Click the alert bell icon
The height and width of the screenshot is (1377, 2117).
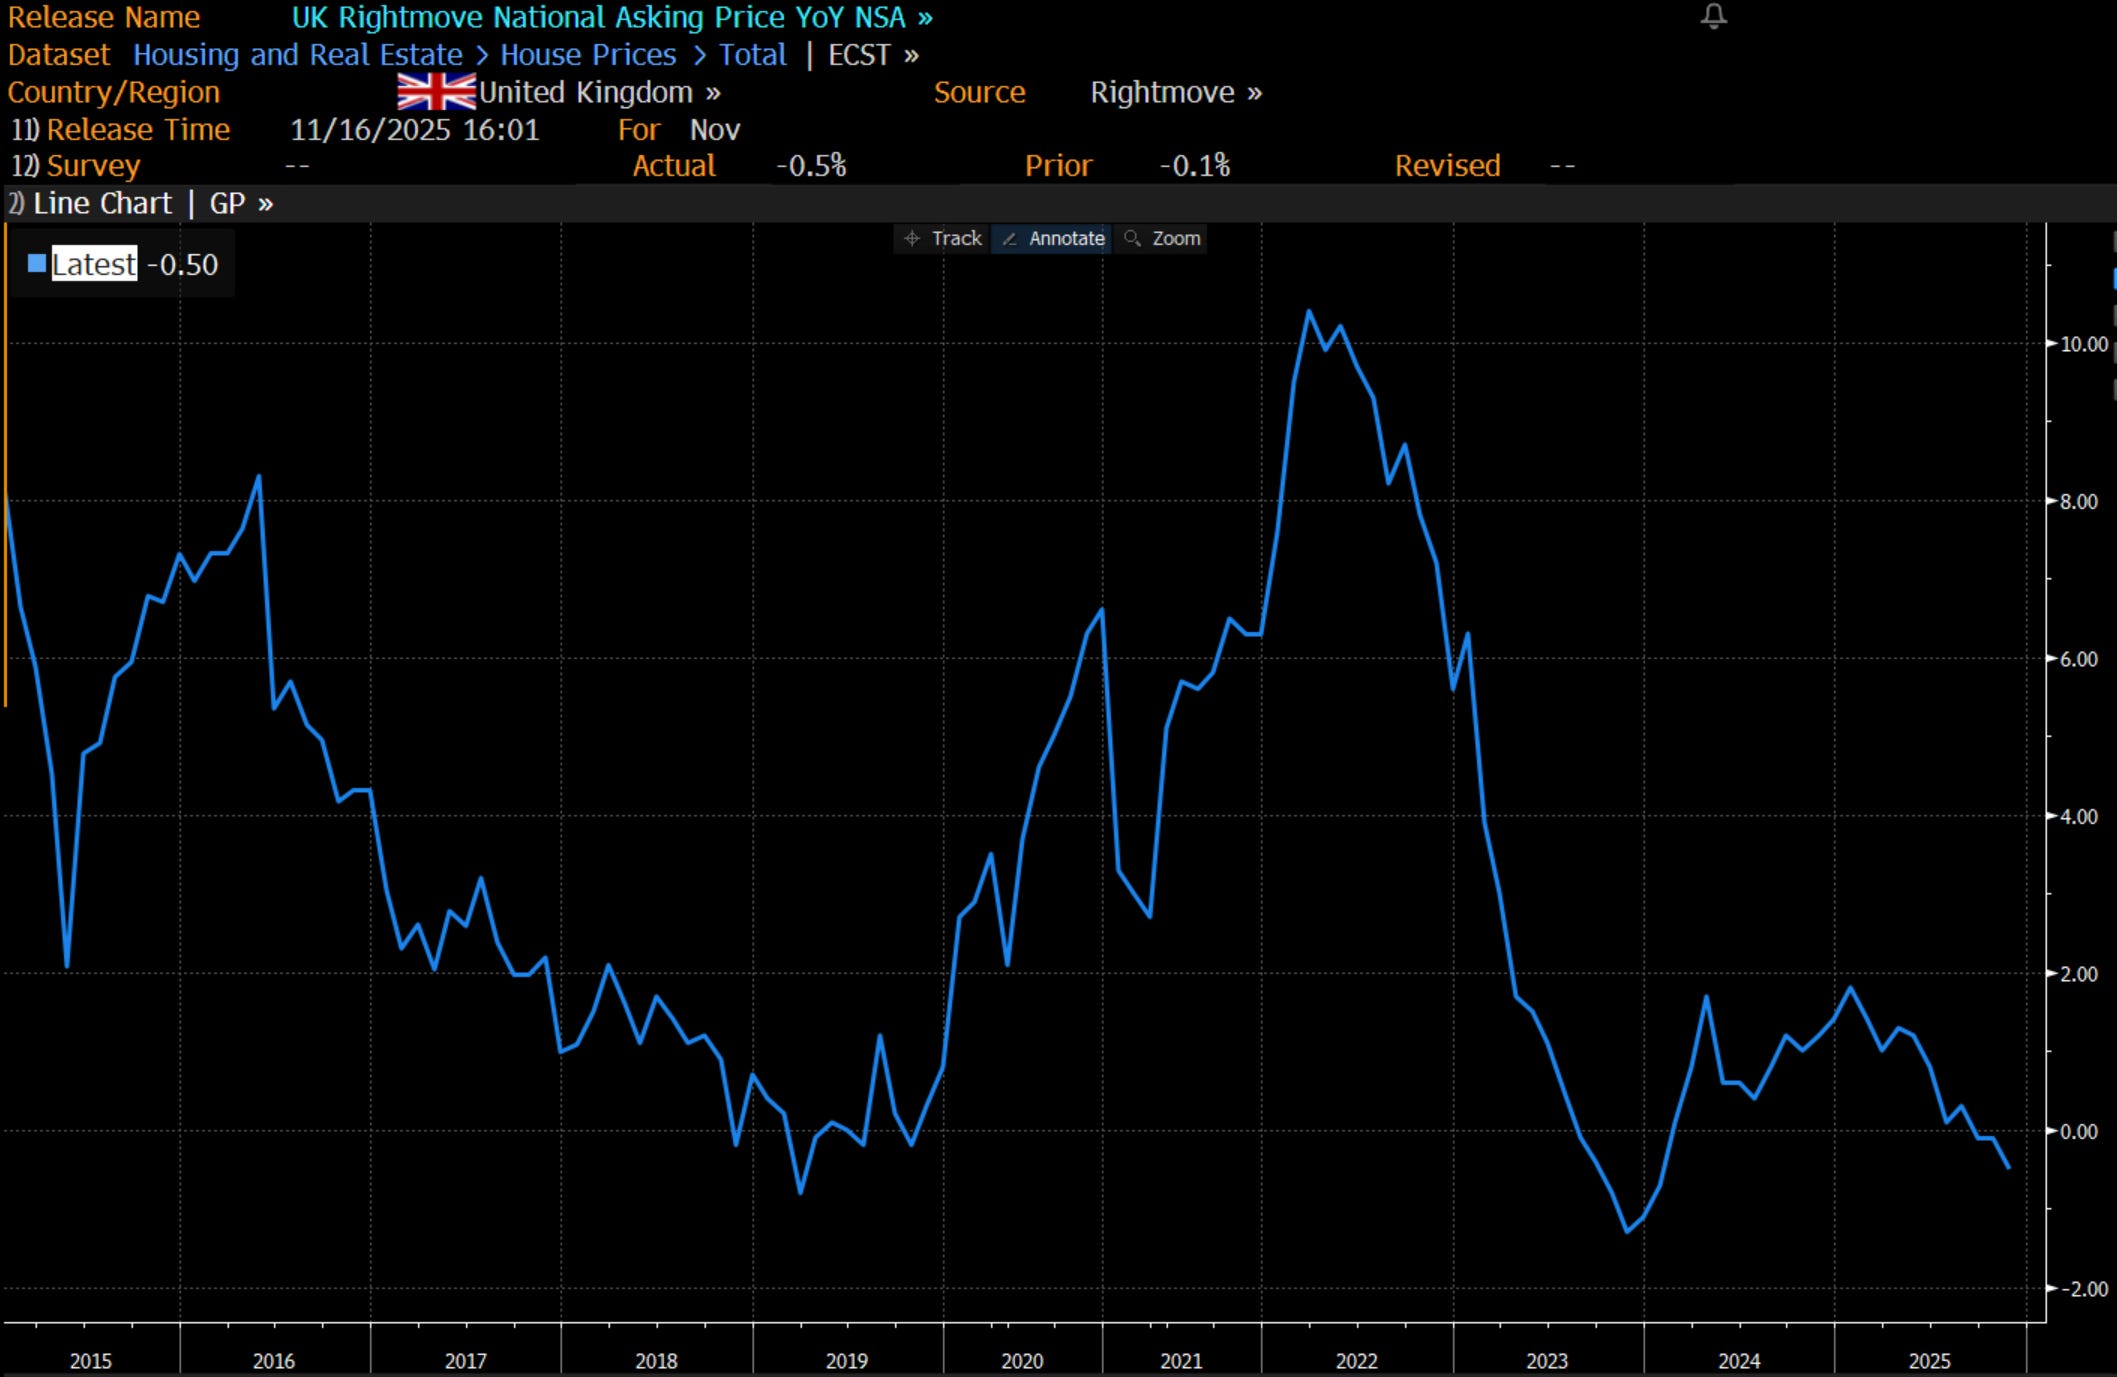point(1713,16)
